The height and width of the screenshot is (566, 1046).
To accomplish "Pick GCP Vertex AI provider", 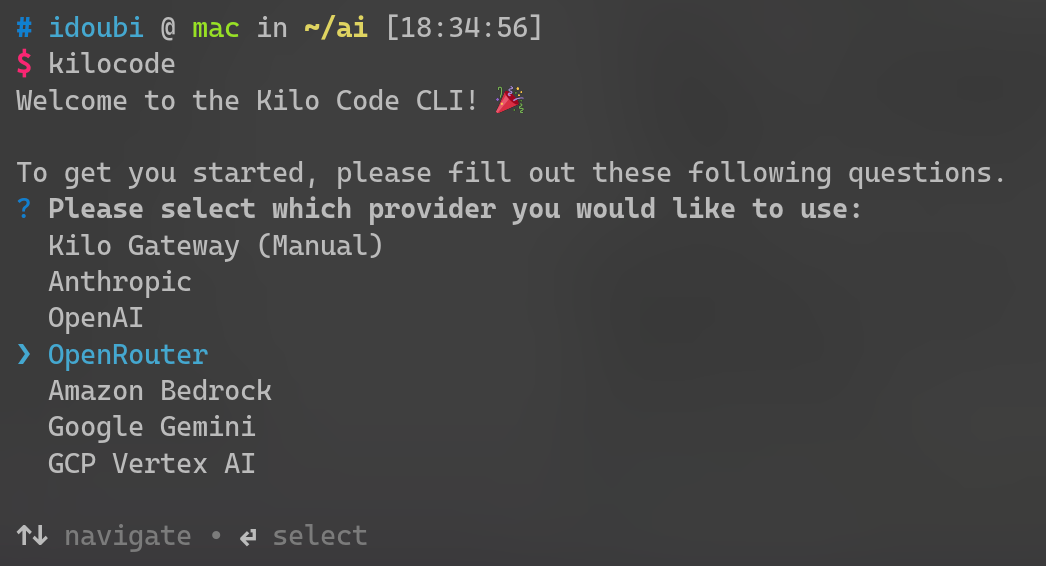I will (x=151, y=464).
